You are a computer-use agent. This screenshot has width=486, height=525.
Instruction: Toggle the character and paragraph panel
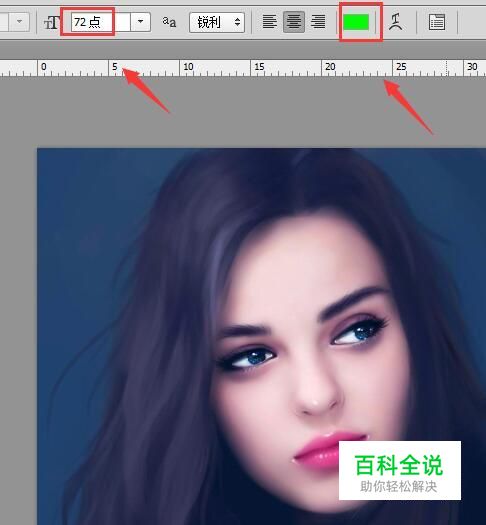[437, 22]
